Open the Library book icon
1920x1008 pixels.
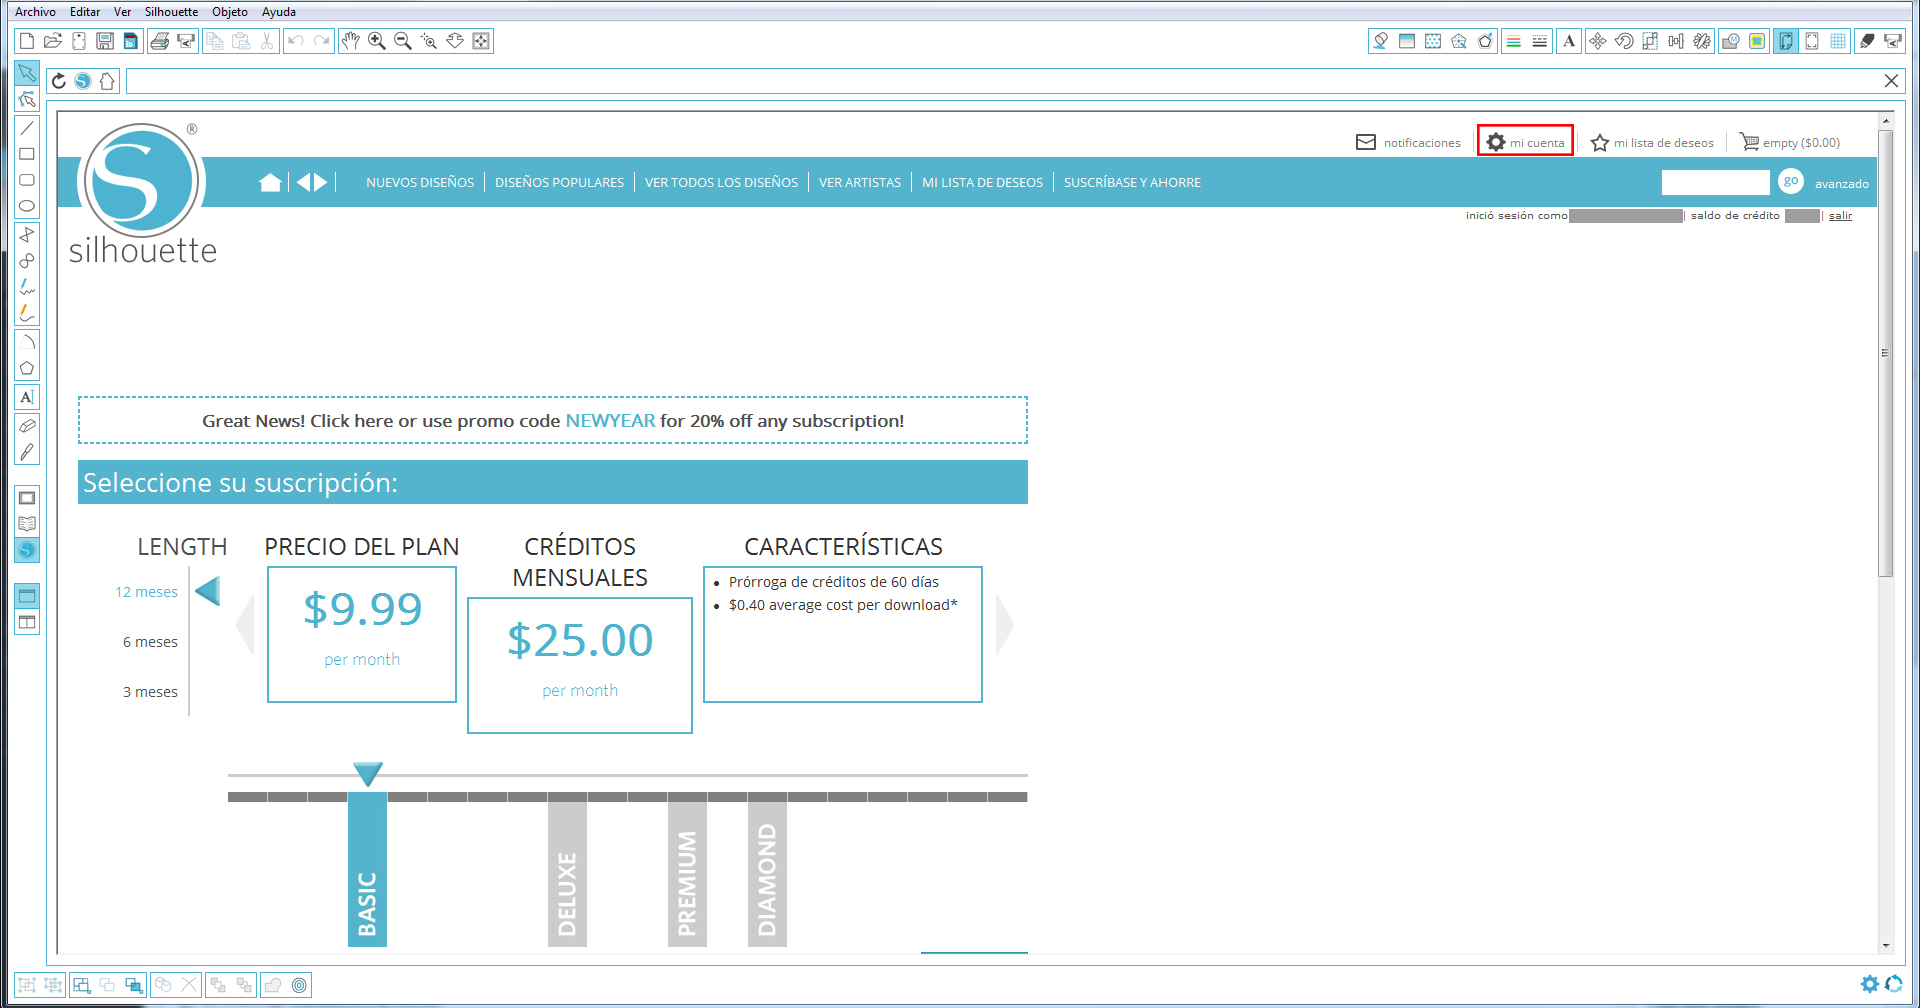tap(27, 523)
